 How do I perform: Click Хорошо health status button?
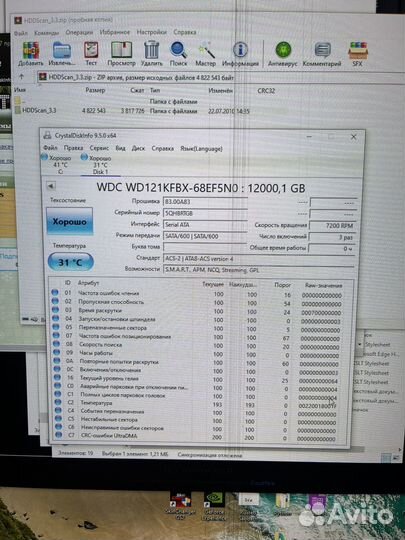click(x=70, y=221)
